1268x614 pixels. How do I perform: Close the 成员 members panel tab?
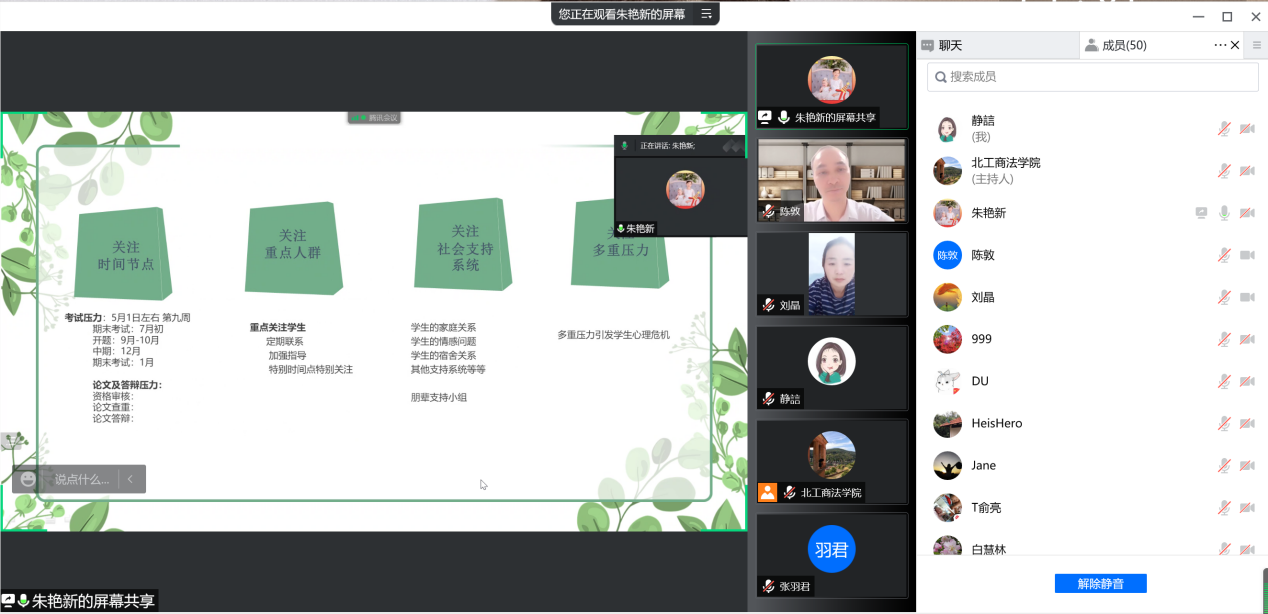point(1235,45)
